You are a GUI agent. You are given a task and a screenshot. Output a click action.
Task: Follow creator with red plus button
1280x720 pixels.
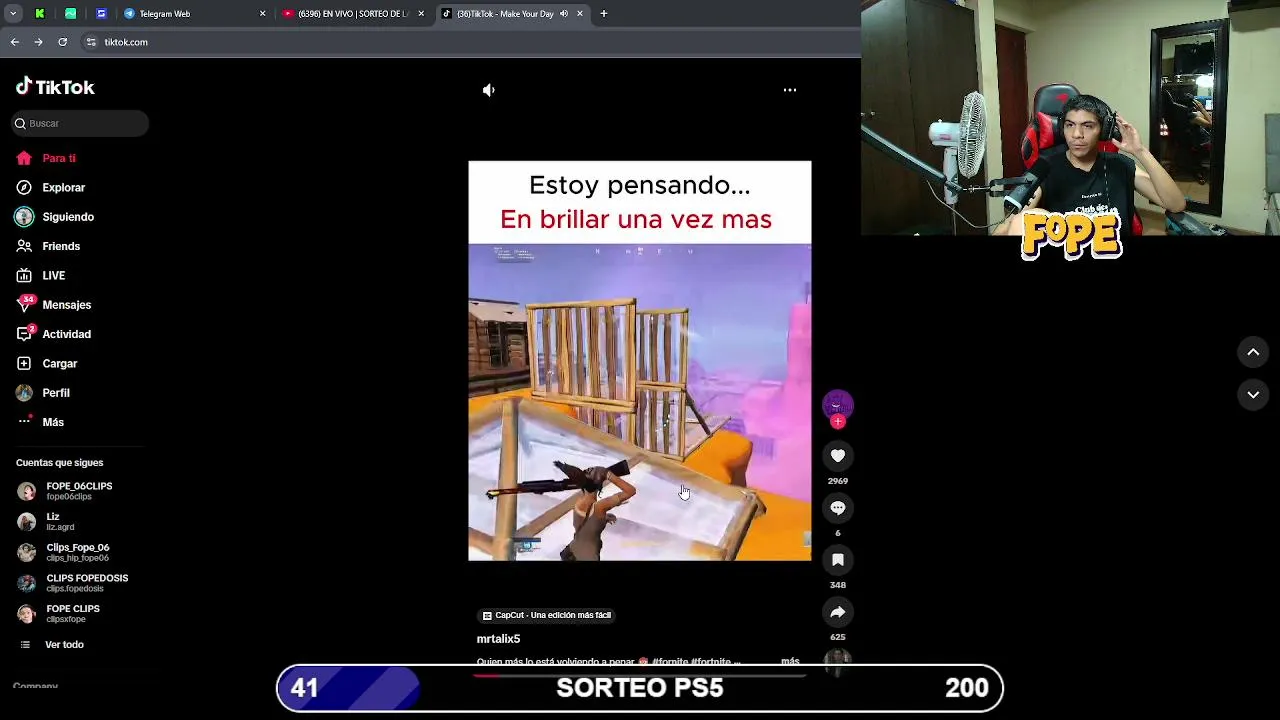coord(838,422)
